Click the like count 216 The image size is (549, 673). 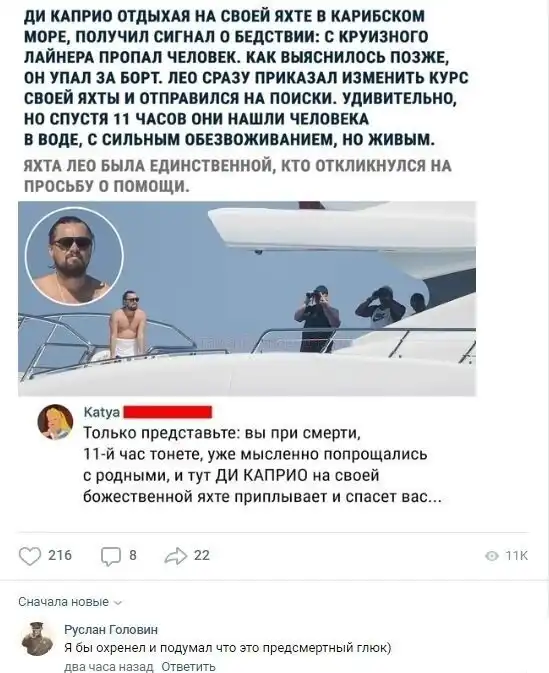point(60,555)
